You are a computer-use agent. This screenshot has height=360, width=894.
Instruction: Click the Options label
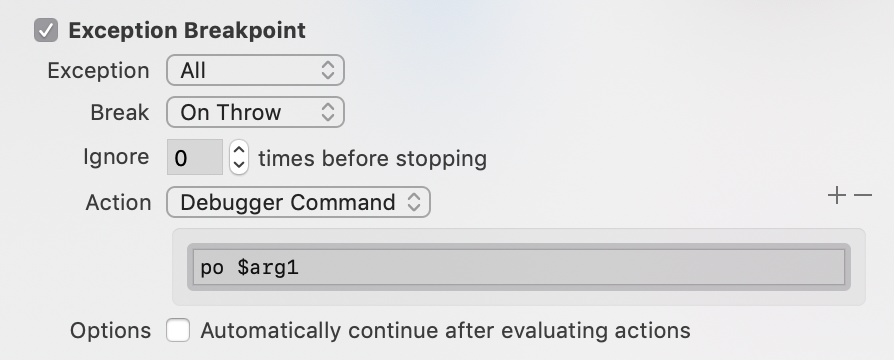click(111, 331)
